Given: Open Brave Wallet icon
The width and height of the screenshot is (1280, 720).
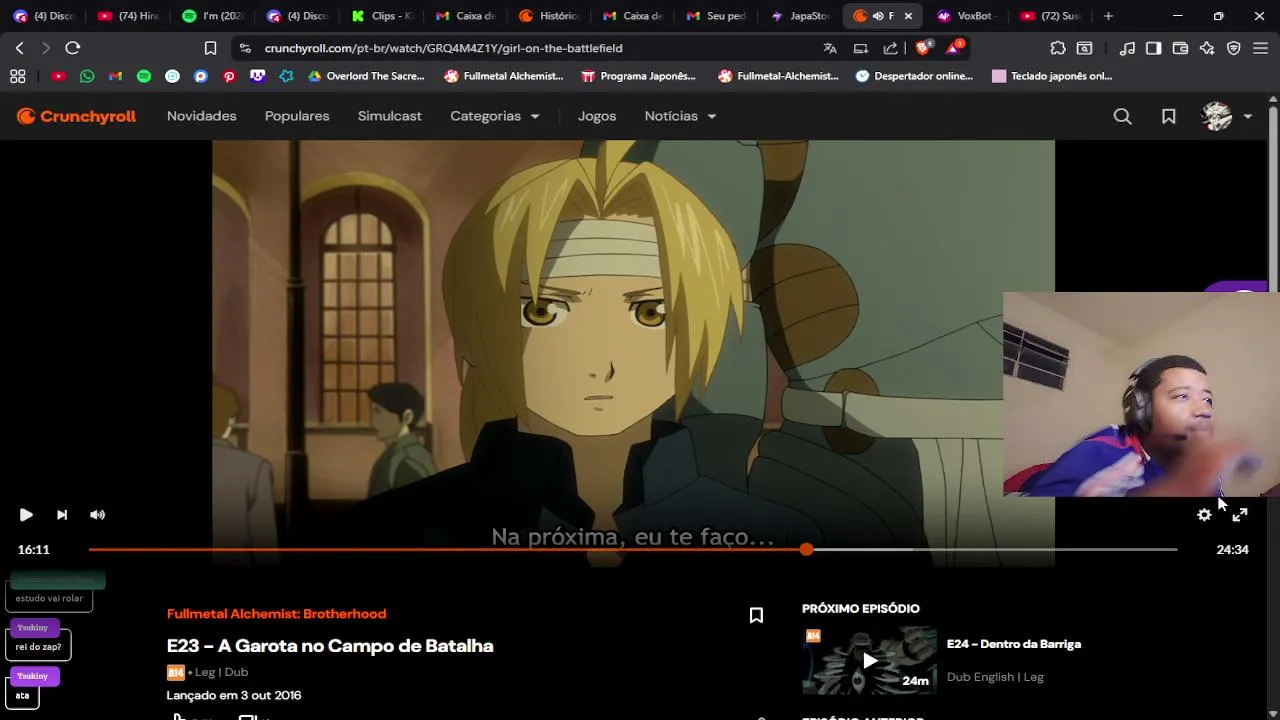Looking at the screenshot, I should pos(1180,48).
